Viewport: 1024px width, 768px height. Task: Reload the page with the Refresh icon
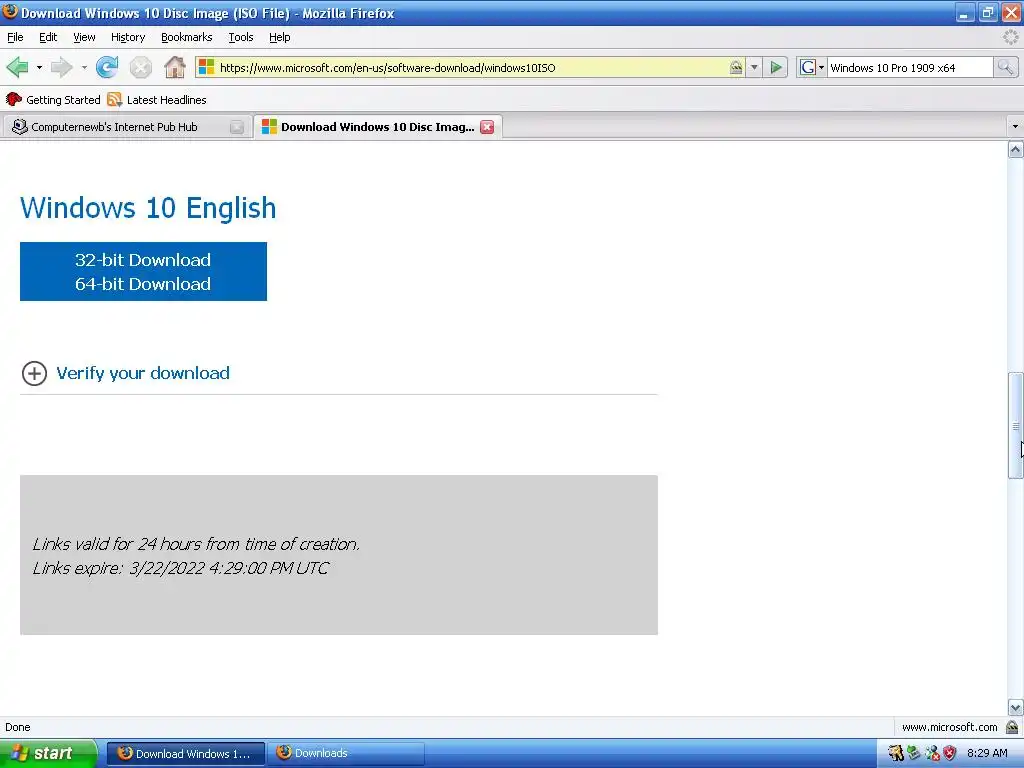tap(107, 67)
